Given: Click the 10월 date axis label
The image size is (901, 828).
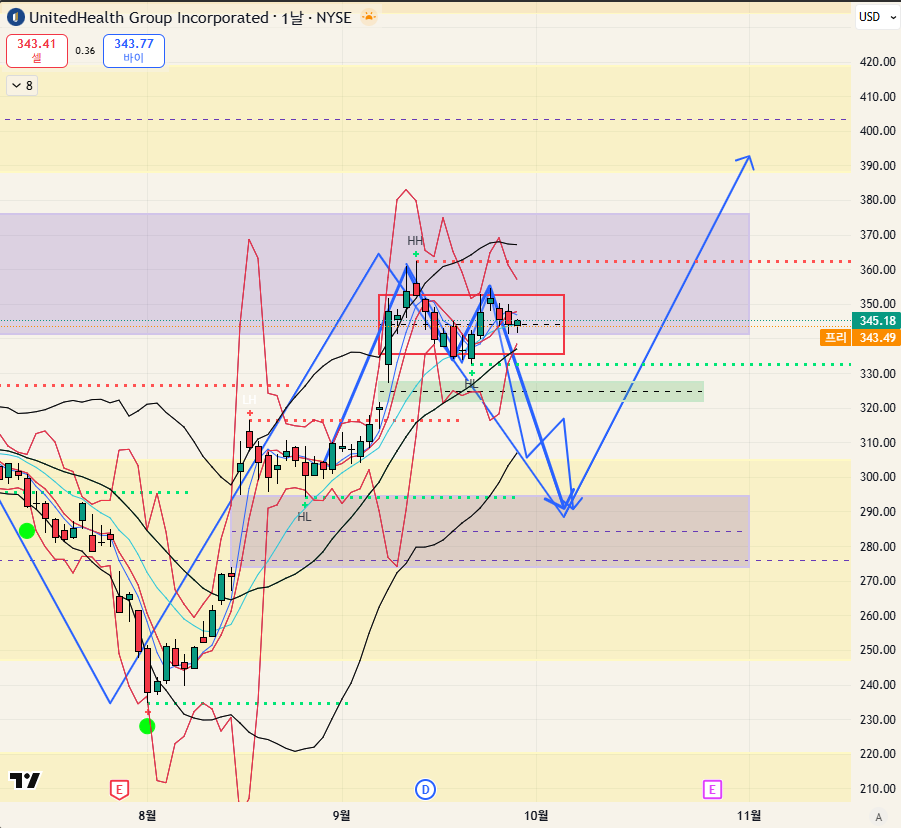Looking at the screenshot, I should (x=536, y=815).
